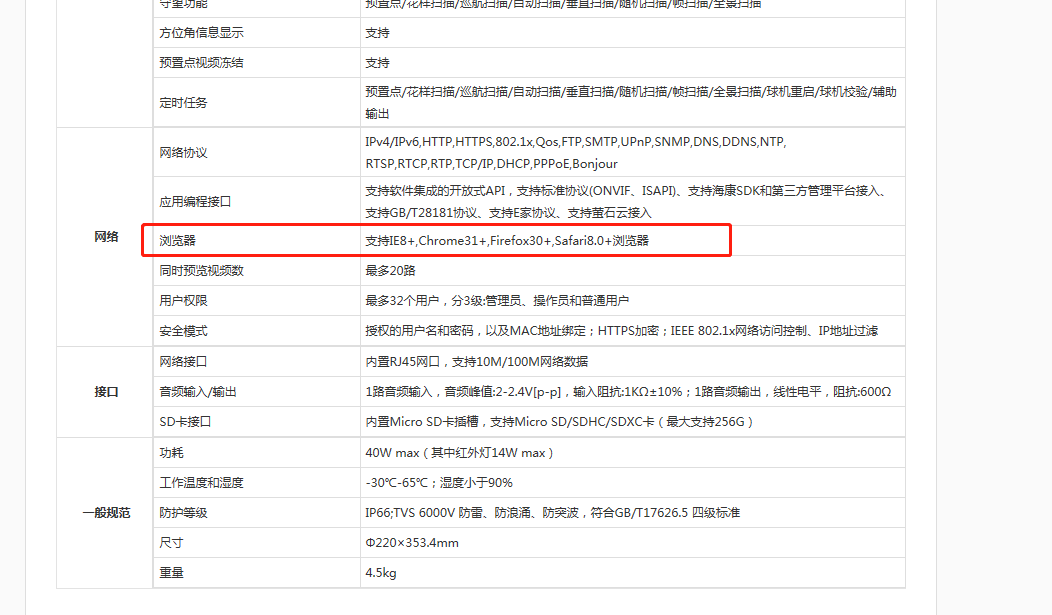1052x615 pixels.
Task: Click the Φ220×353.4mm dimension value
Action: (x=412, y=543)
